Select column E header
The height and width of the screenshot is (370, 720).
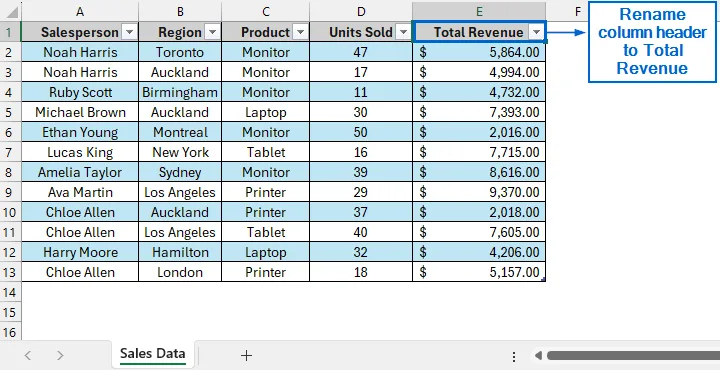point(479,11)
